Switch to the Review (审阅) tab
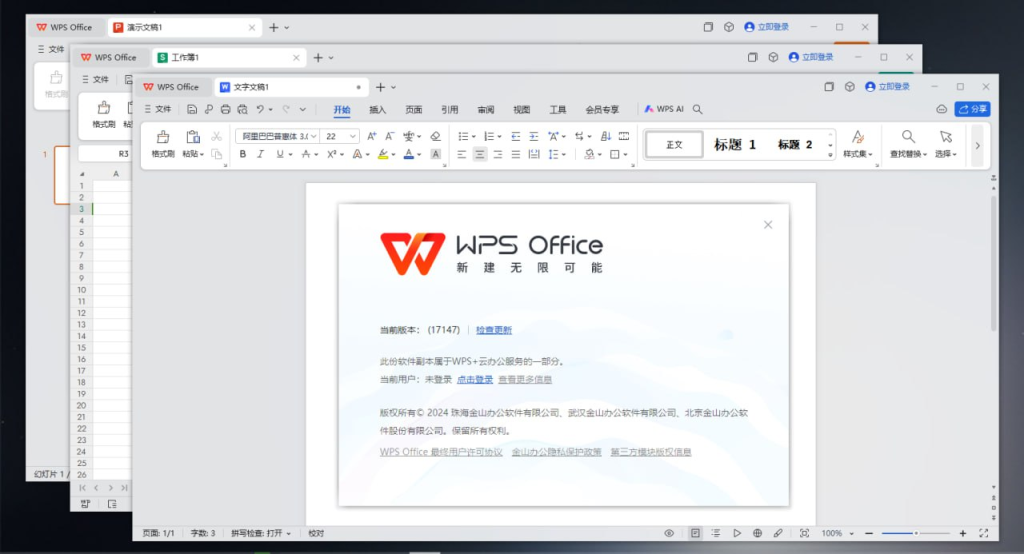Screen dimensions: 1024x554 pos(485,110)
